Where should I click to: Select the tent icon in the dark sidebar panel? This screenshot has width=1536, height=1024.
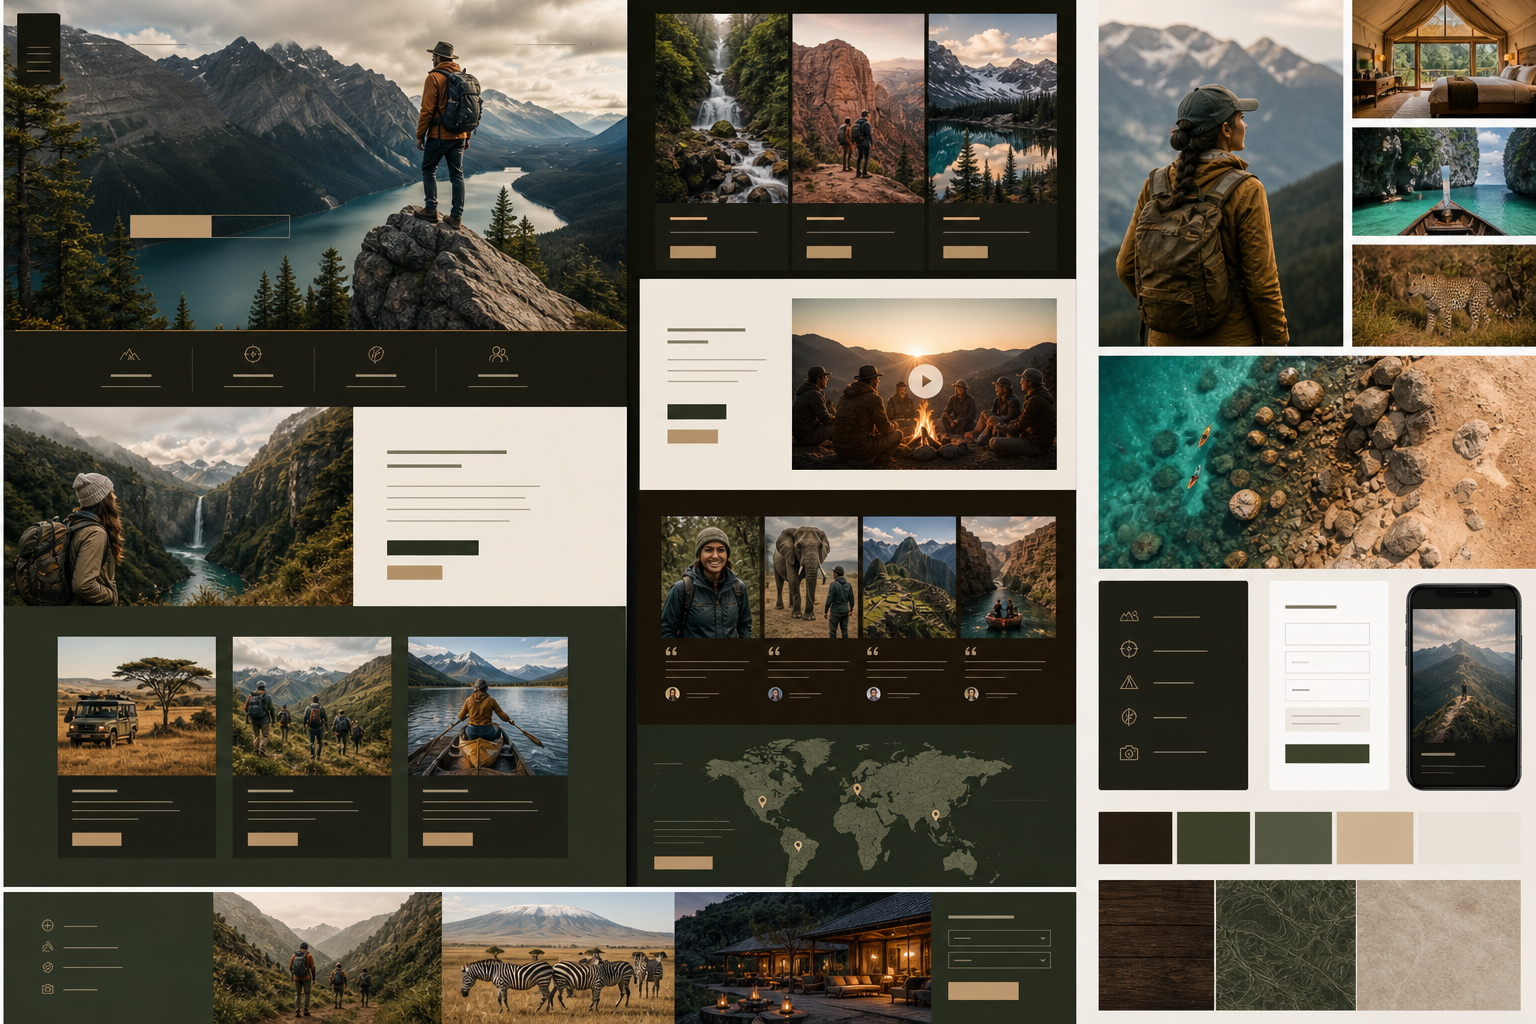1129,683
